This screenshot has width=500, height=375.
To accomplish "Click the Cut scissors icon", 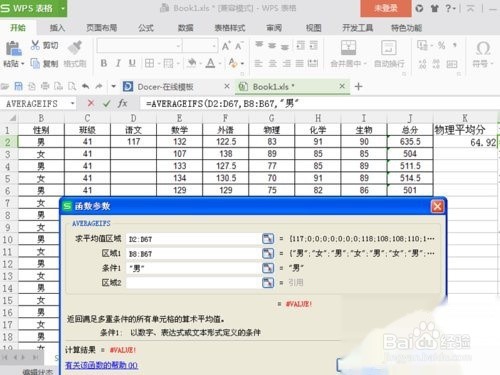I will click(35, 45).
